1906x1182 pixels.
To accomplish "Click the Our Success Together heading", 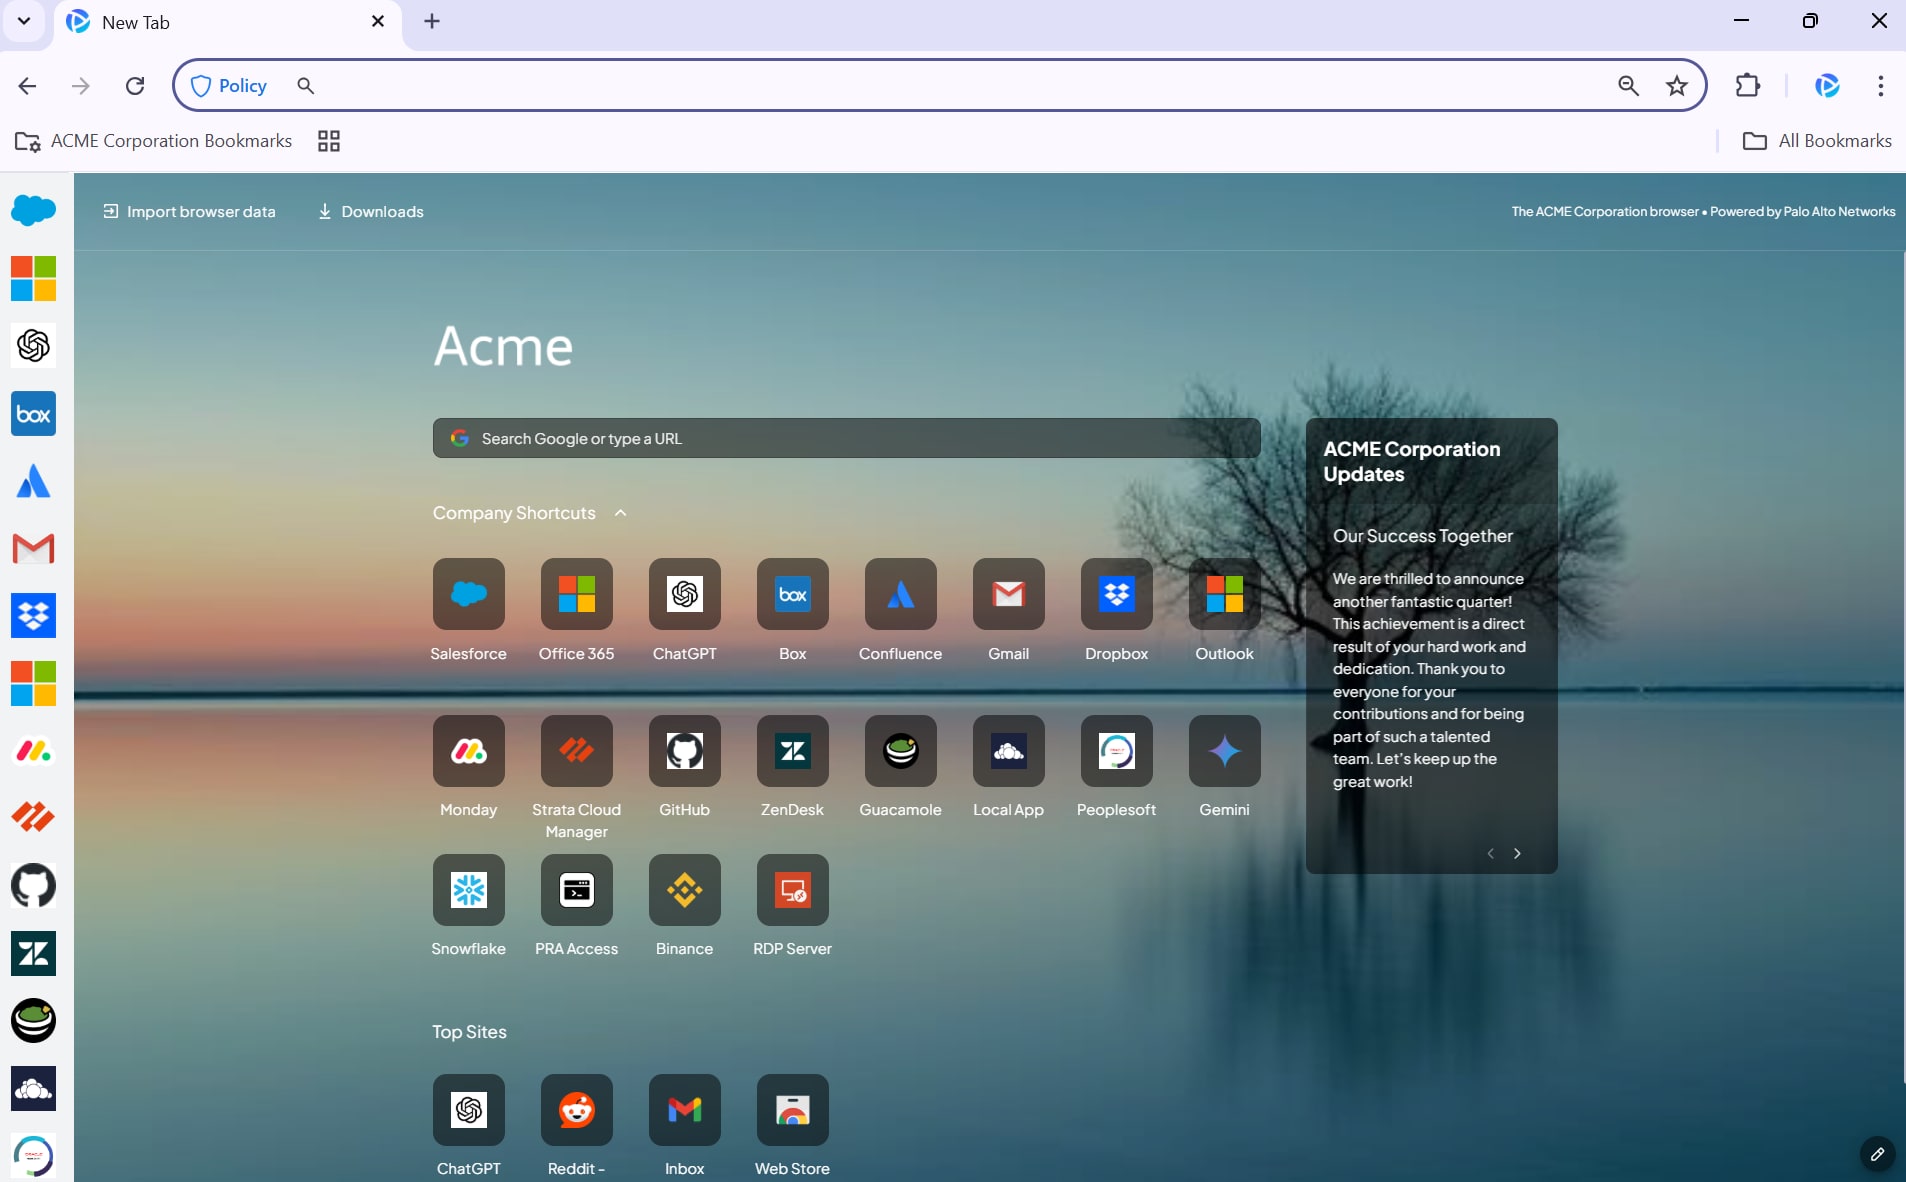I will [1422, 536].
